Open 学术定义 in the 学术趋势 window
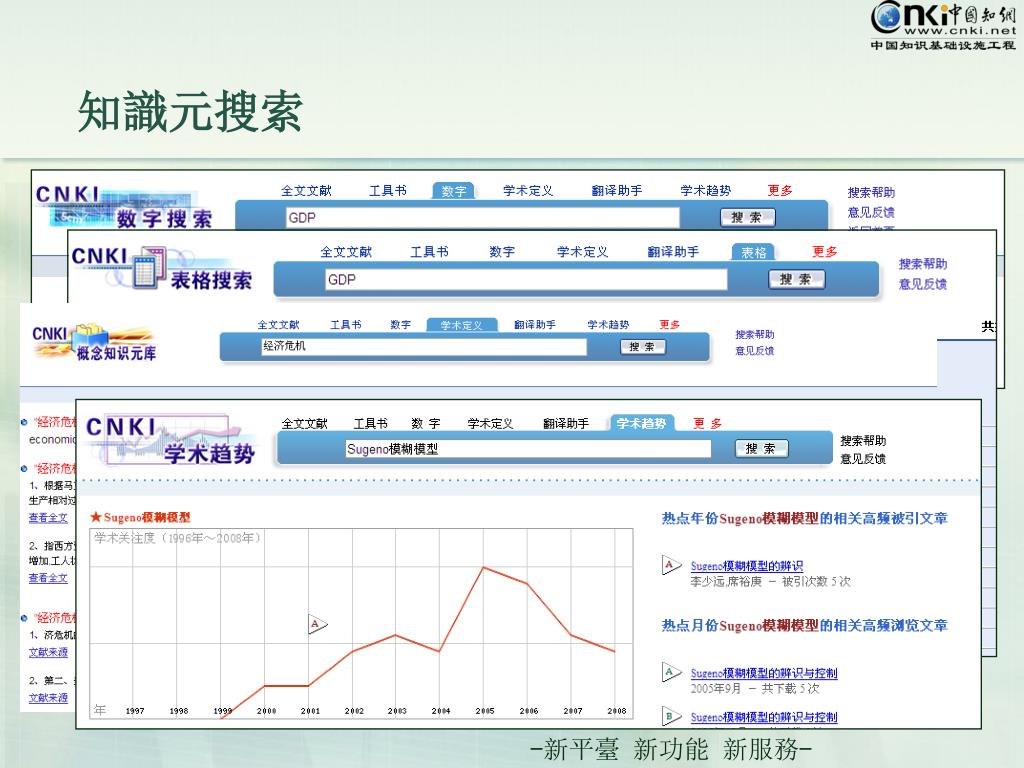The image size is (1024, 768). (x=490, y=424)
